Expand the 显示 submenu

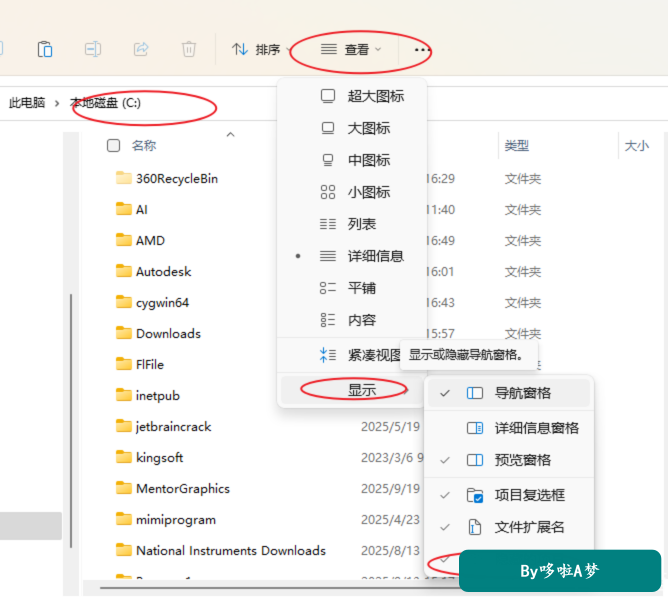[x=350, y=390]
